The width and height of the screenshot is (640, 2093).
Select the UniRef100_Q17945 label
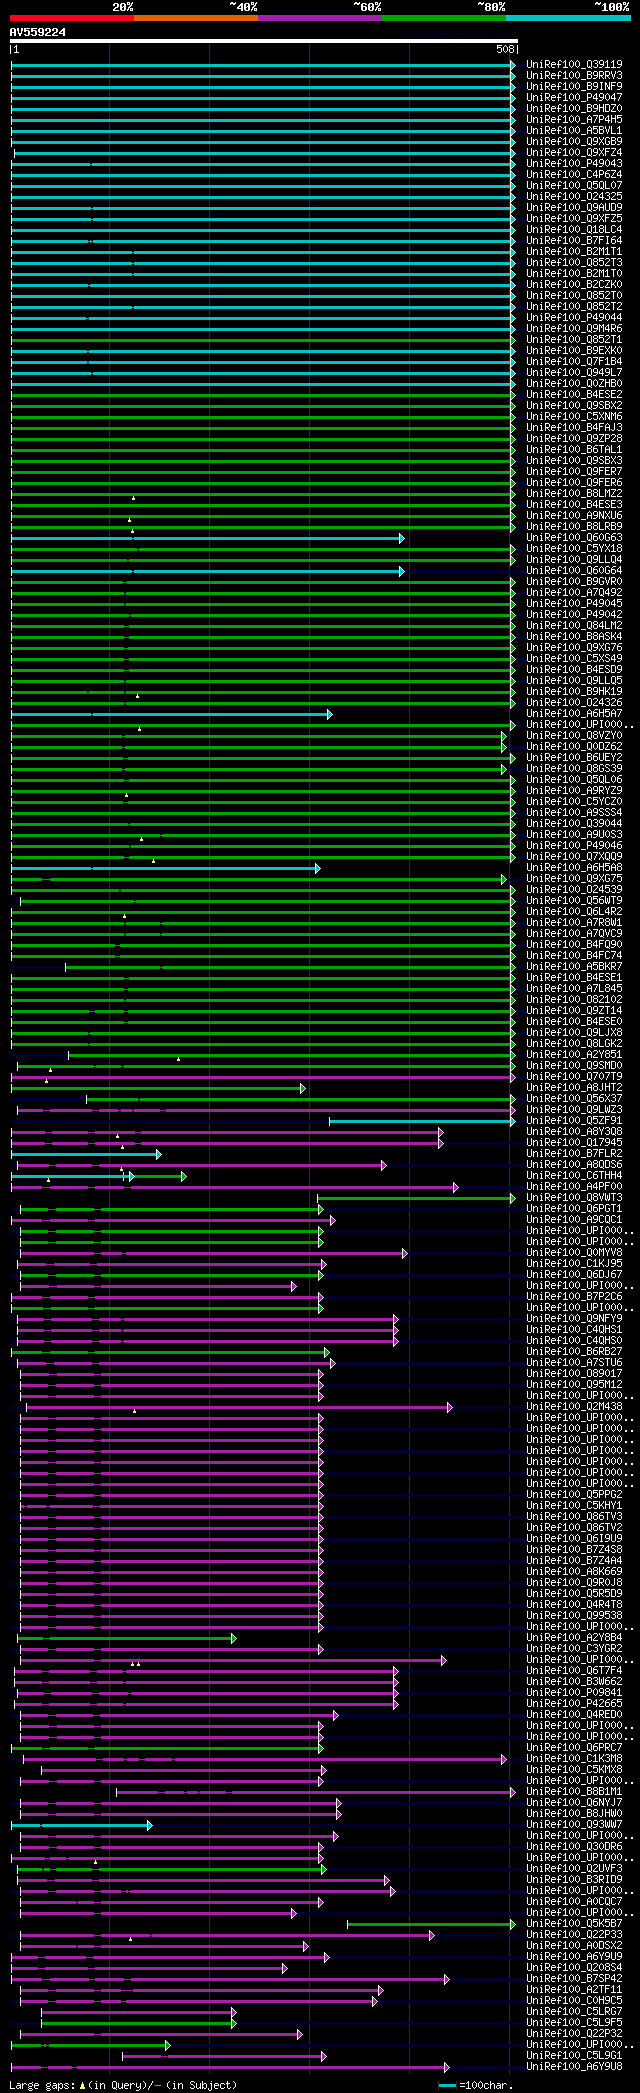click(574, 1143)
